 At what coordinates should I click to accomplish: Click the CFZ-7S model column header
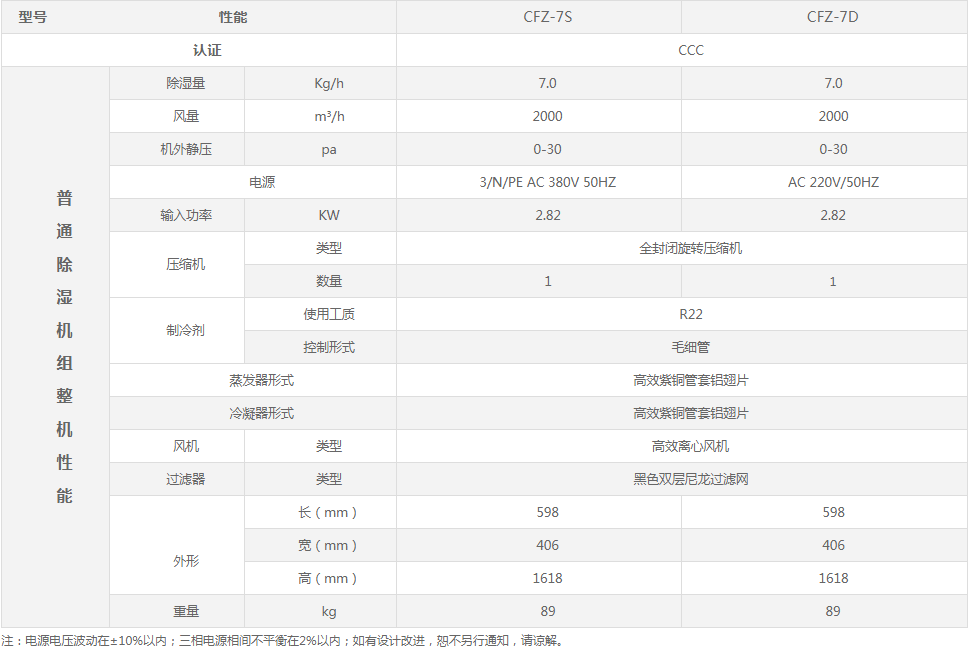547,17
